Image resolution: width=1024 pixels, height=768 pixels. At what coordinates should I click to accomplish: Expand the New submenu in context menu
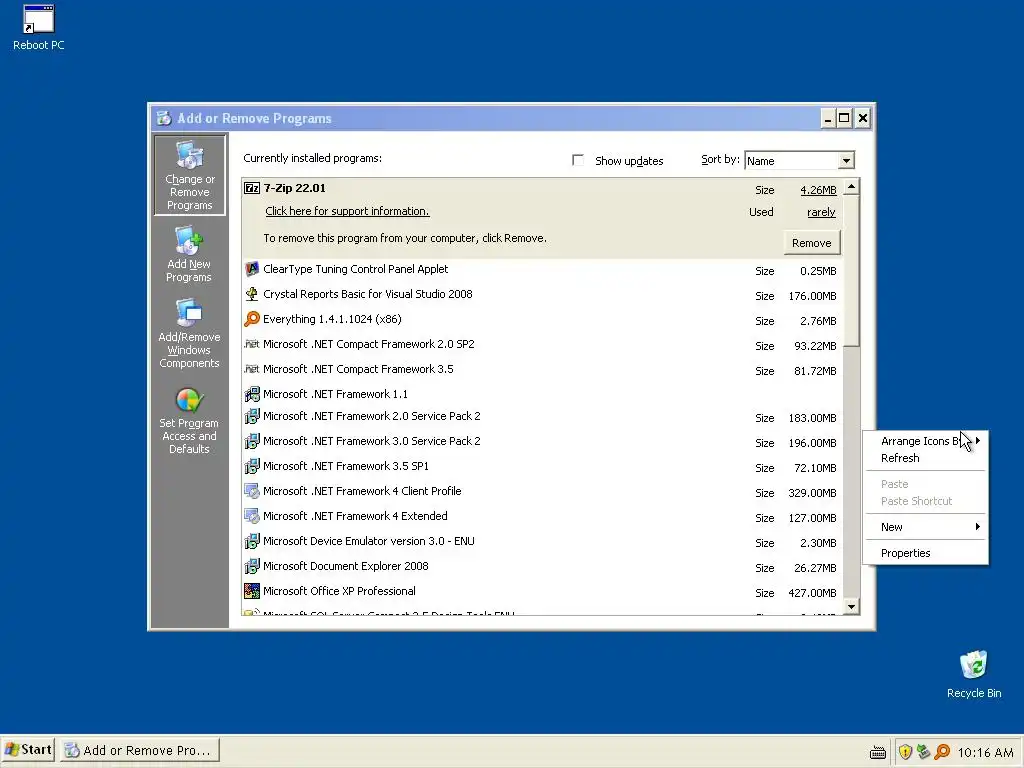[x=925, y=527]
